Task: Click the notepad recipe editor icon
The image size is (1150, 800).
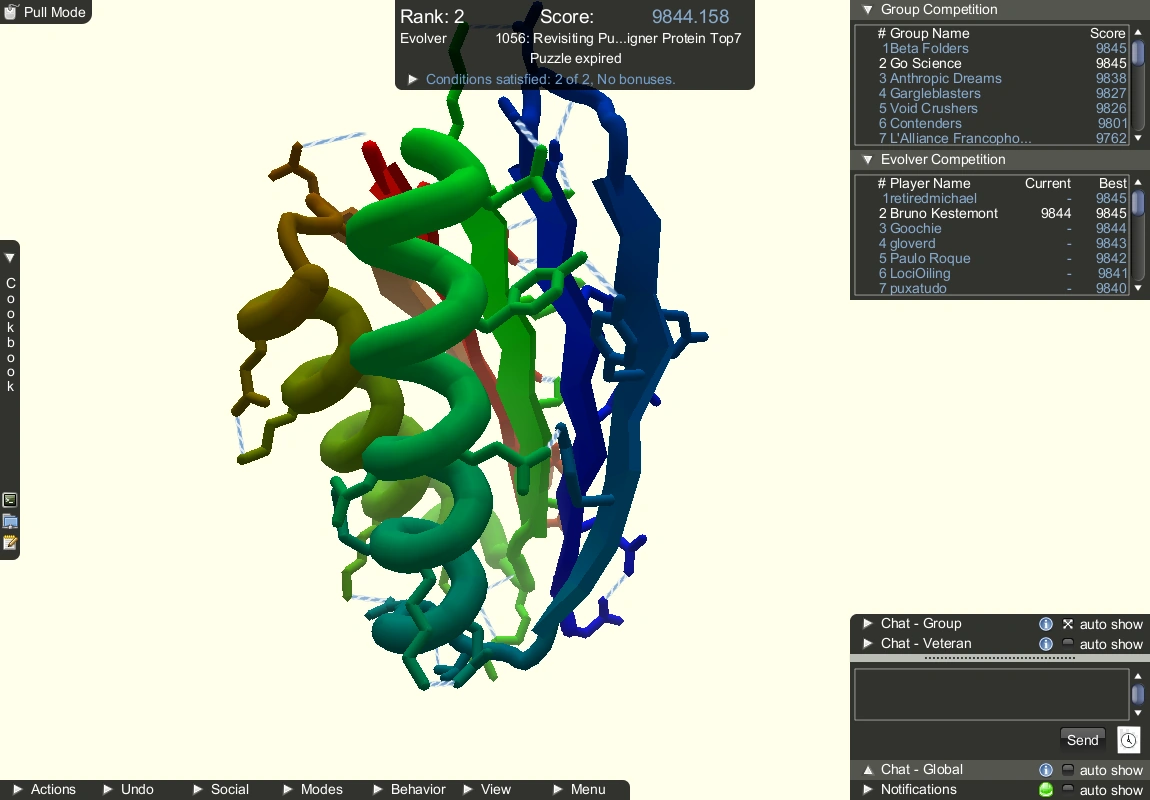Action: [x=10, y=542]
